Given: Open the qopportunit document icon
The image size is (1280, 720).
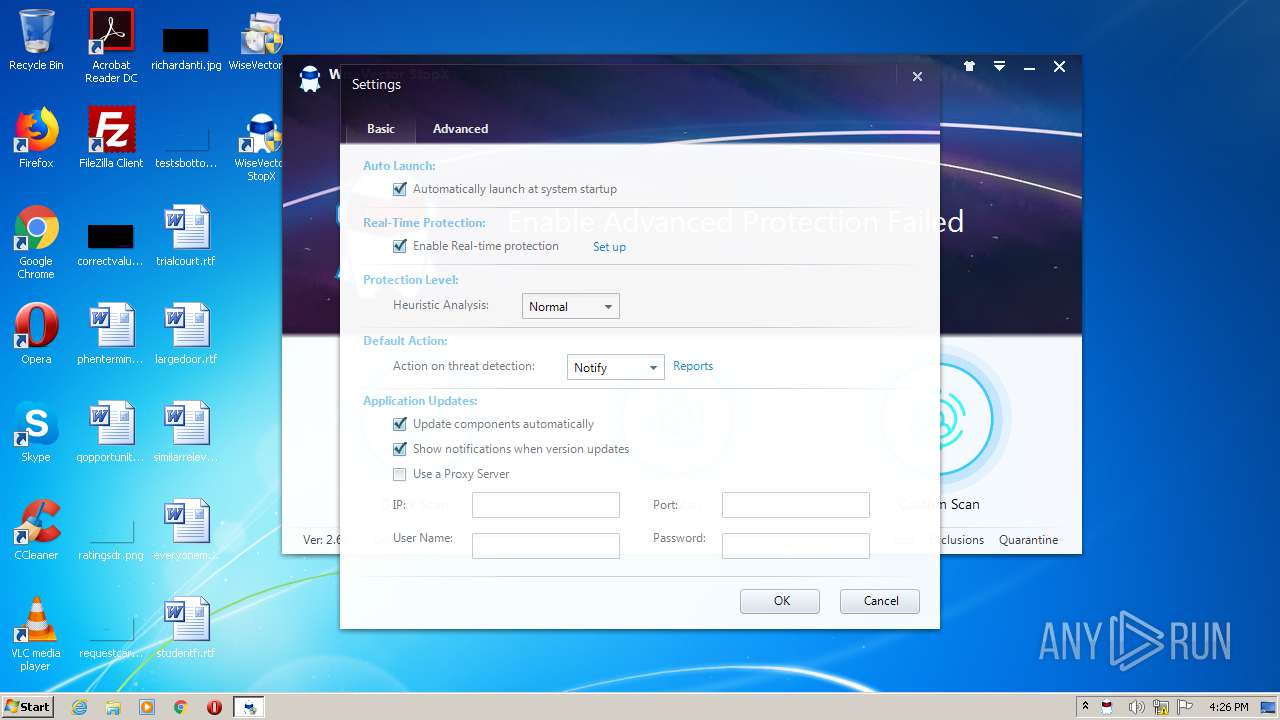Looking at the screenshot, I should click(111, 432).
